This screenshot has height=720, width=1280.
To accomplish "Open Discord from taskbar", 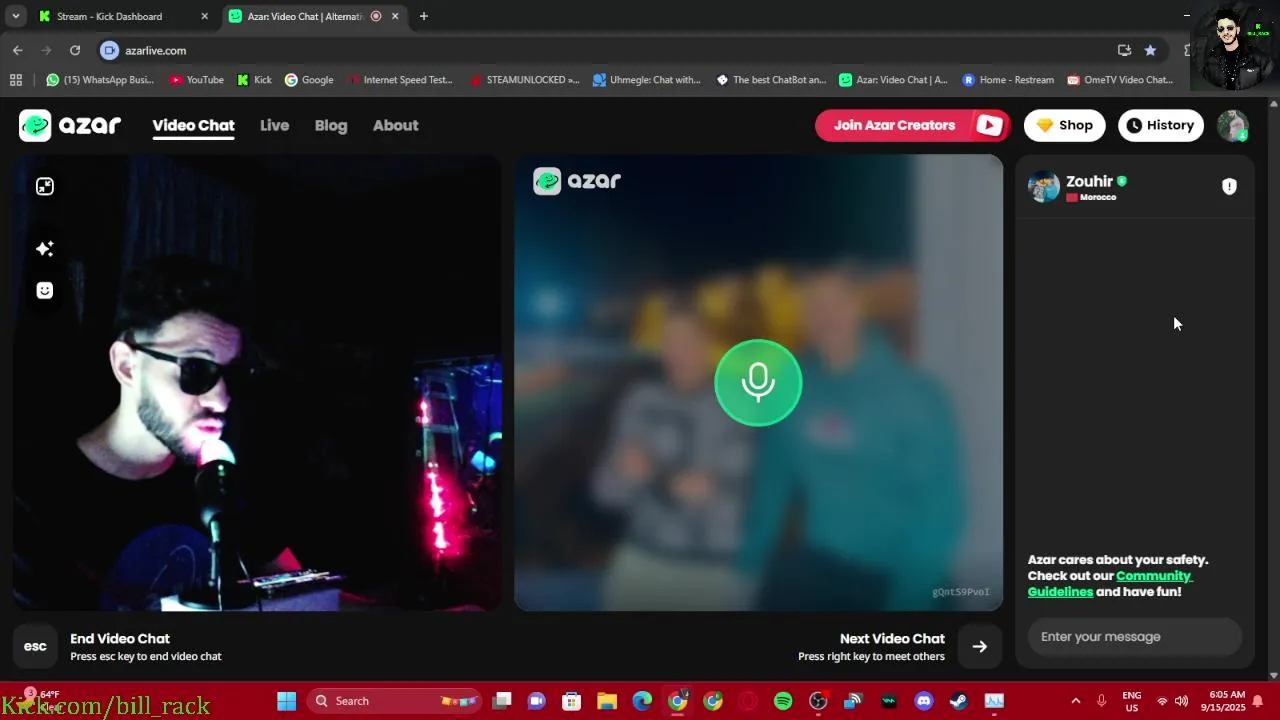I will (924, 701).
